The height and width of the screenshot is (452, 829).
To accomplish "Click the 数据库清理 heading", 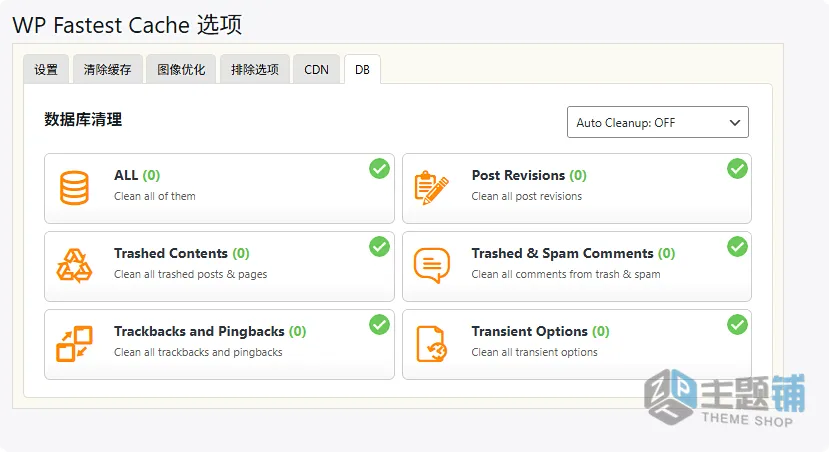I will [x=83, y=119].
